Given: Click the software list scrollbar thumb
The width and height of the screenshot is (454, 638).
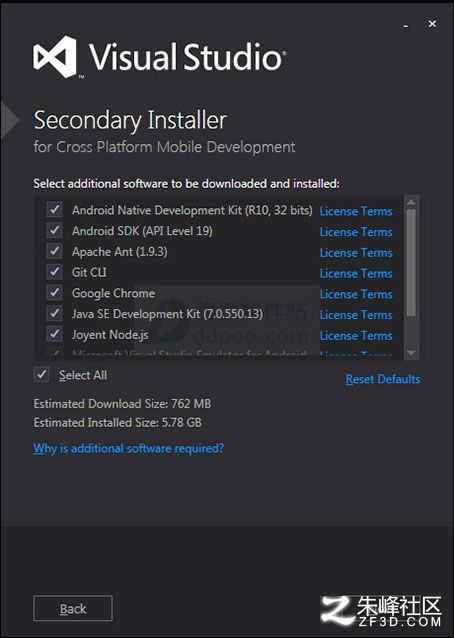Looking at the screenshot, I should click(411, 263).
